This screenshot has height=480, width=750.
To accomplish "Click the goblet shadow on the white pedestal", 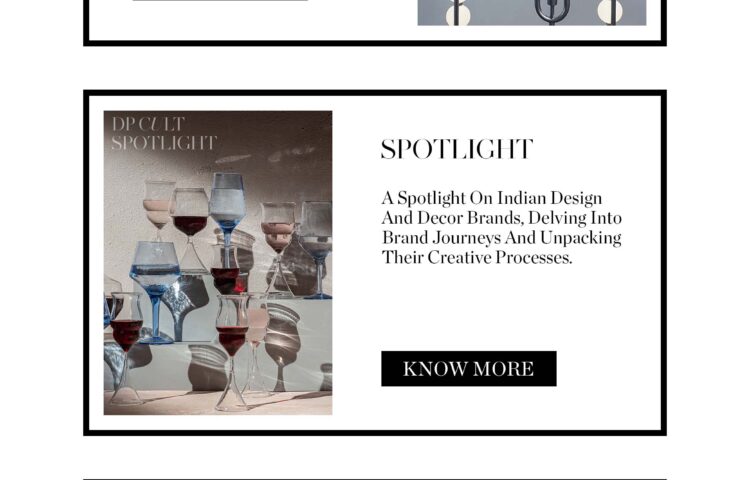I will click(x=282, y=345).
